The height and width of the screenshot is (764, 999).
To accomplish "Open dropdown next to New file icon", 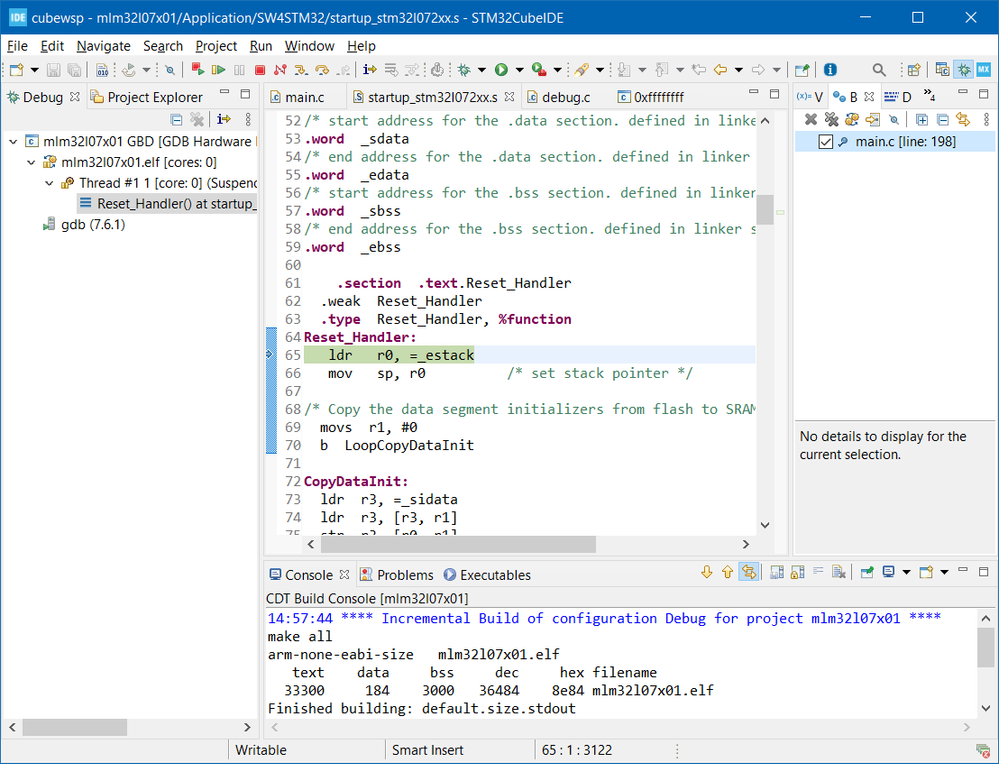I will pyautogui.click(x=34, y=69).
